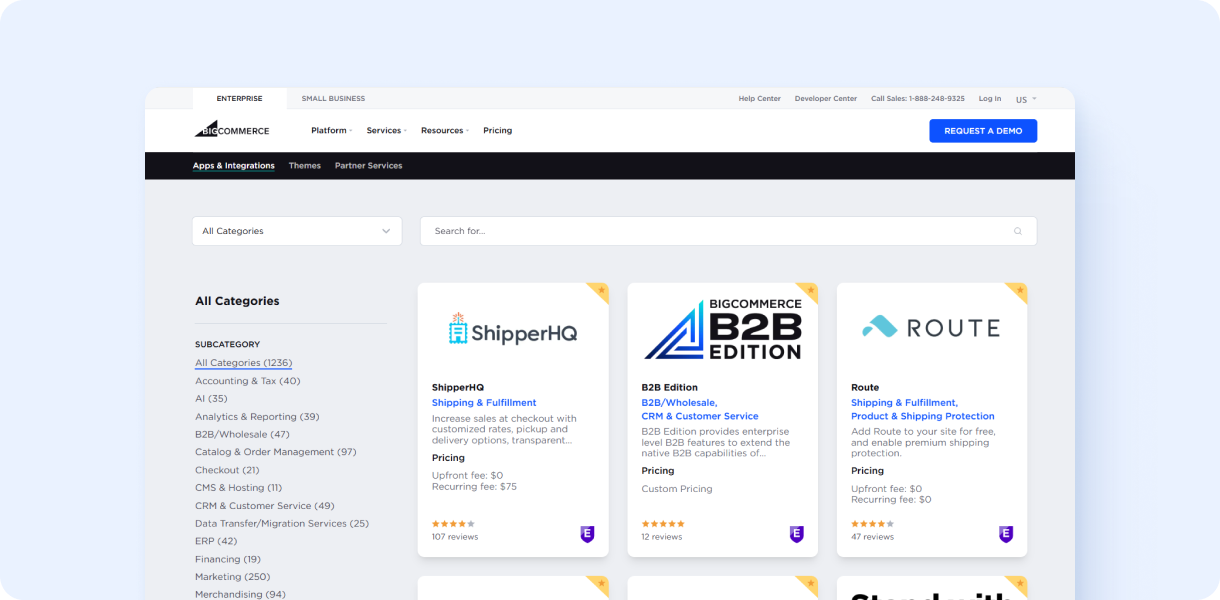Click the purple Elite badge on Route card
1220x600 pixels.
(x=1006, y=534)
